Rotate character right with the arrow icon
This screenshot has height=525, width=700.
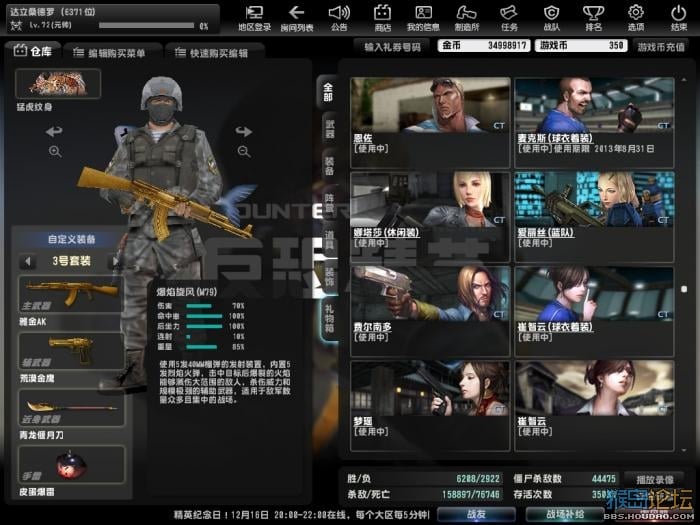(x=244, y=131)
